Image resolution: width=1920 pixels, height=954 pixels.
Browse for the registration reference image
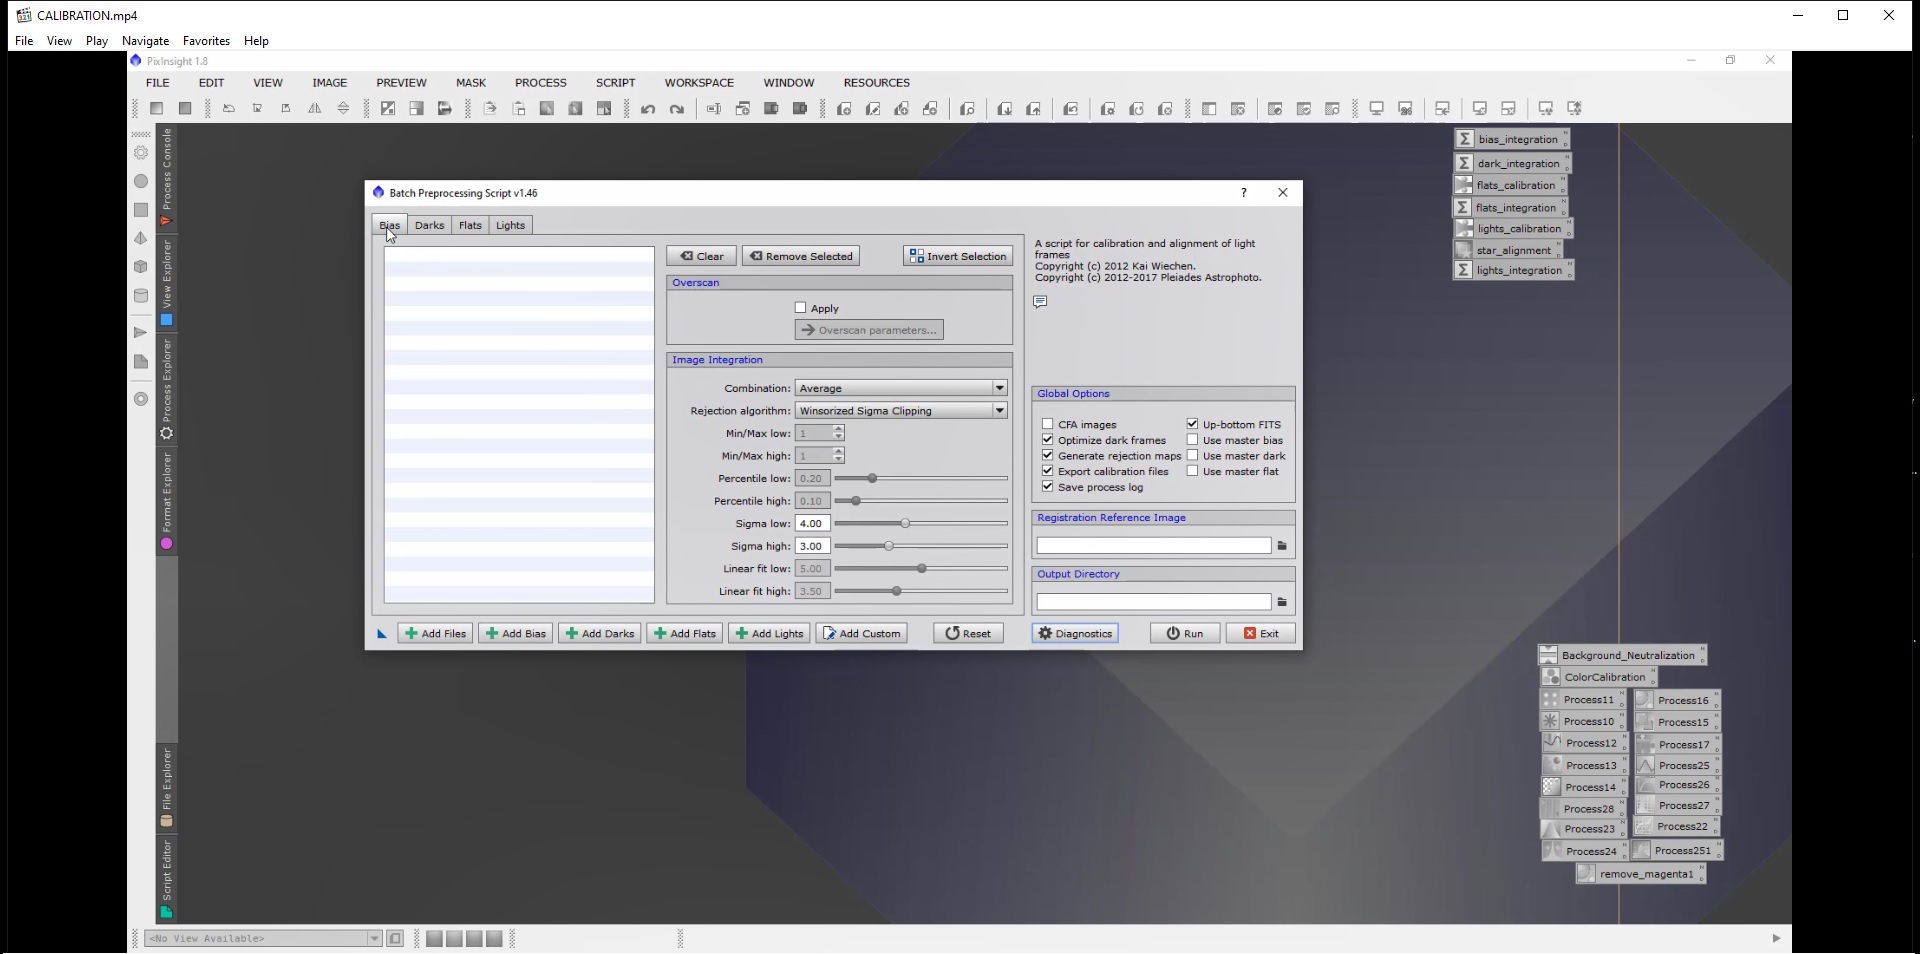(1282, 546)
